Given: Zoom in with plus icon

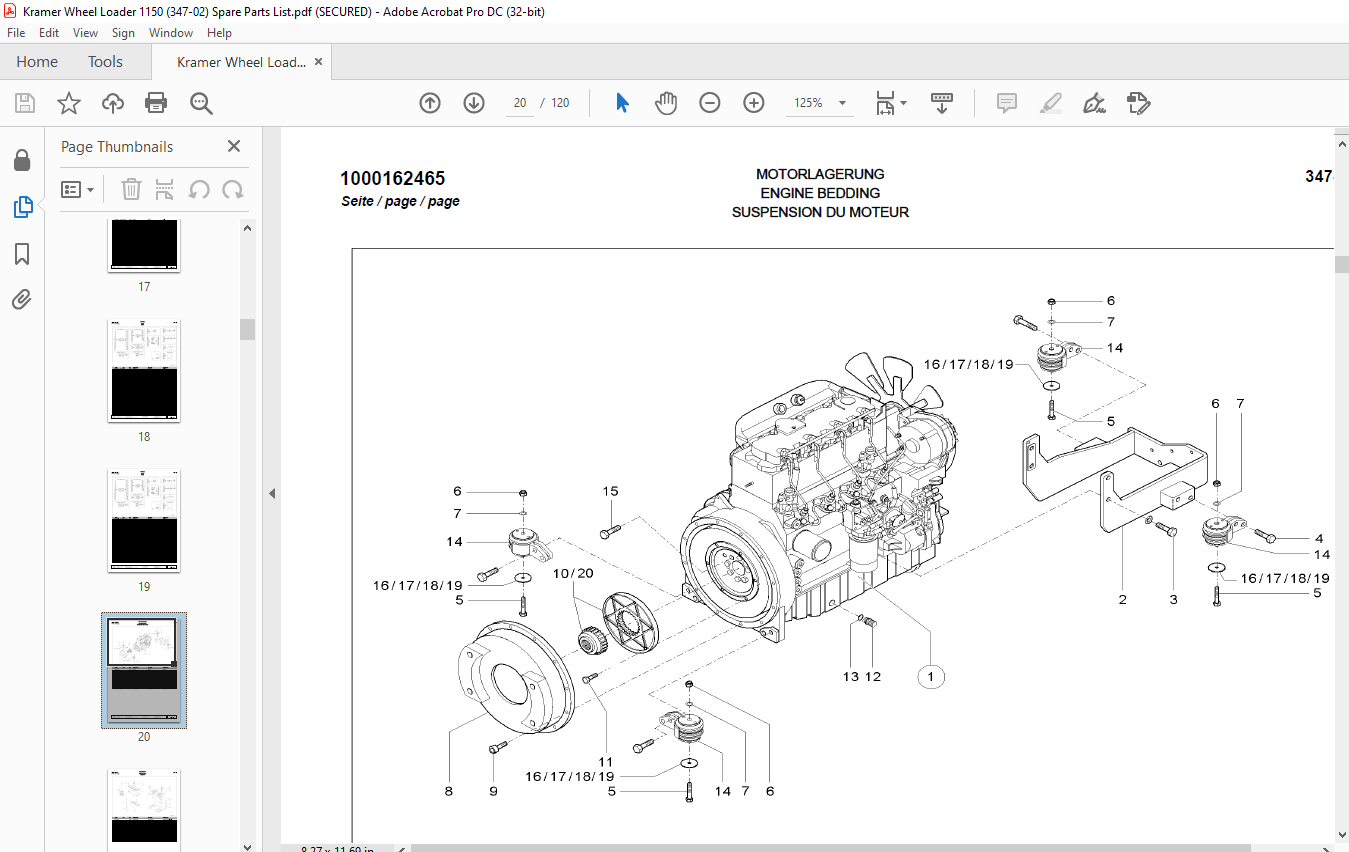Looking at the screenshot, I should [x=754, y=103].
